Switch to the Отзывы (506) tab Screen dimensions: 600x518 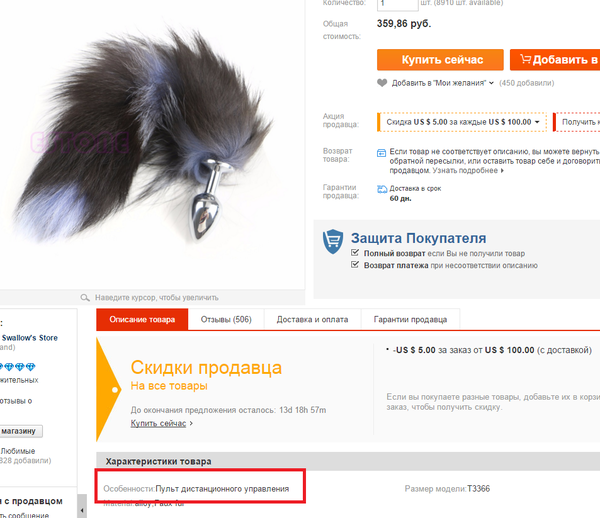click(226, 319)
